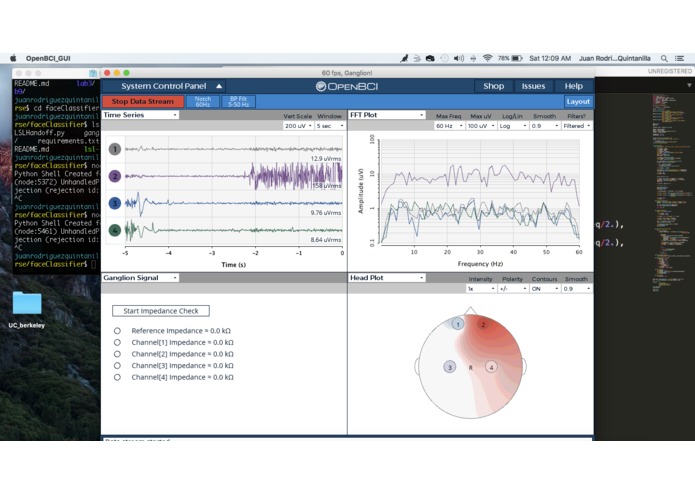Change Log/Lin dropdown in FFT Plot

click(513, 126)
